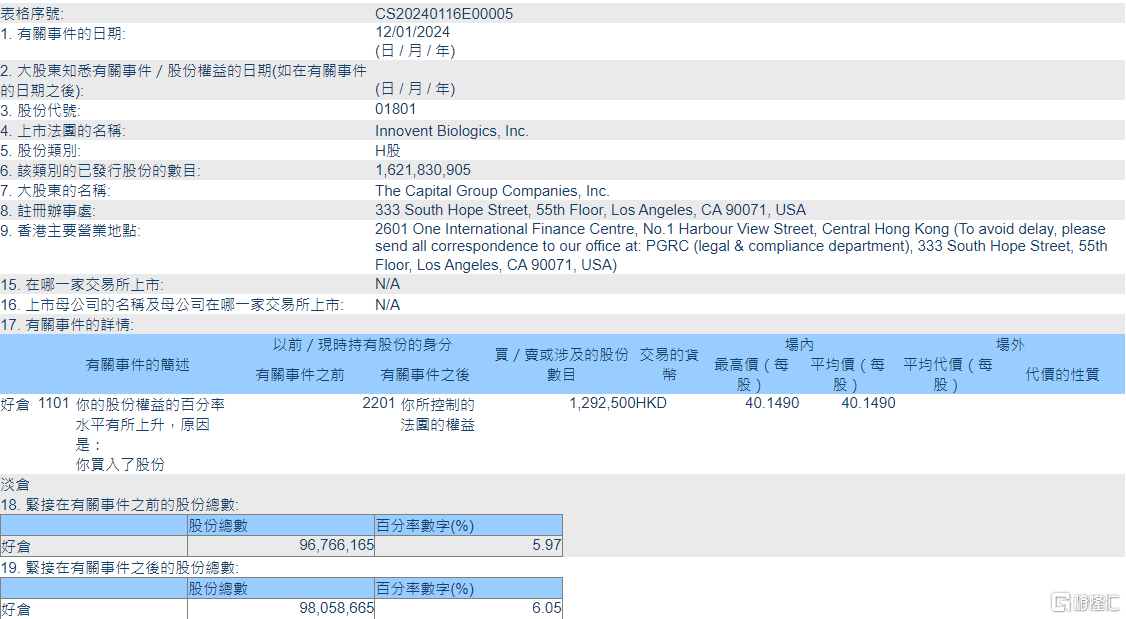
Task: Select form serial number CS20240116E00005
Action: click(x=444, y=14)
